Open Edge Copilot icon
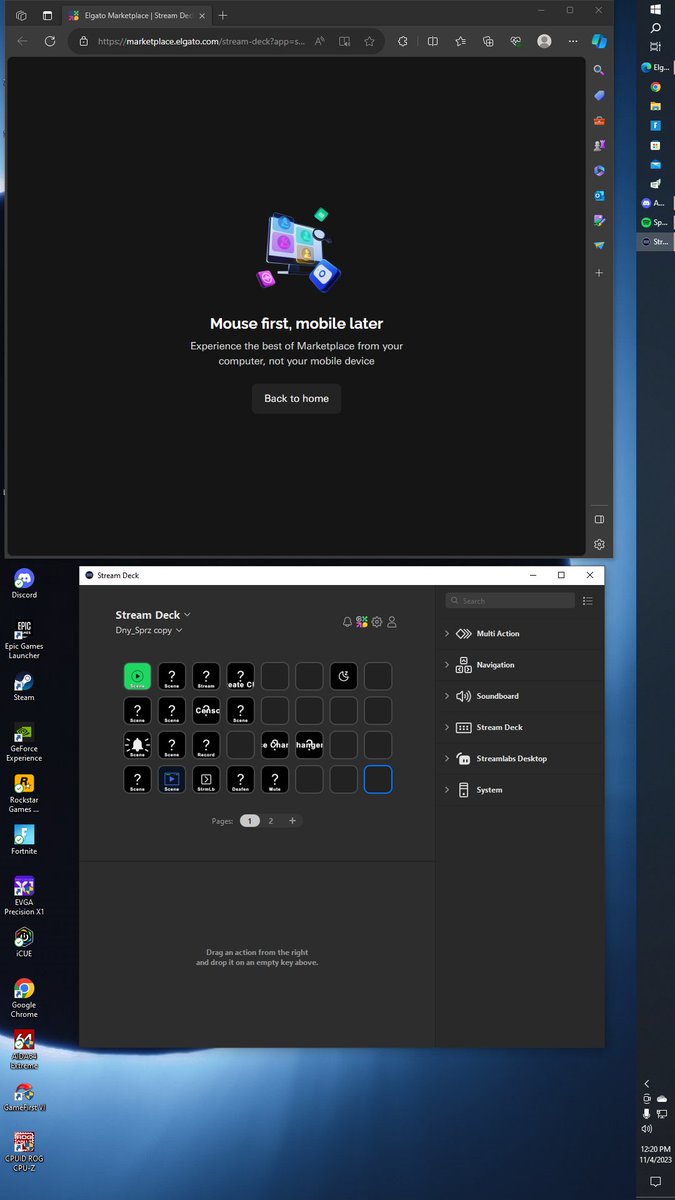This screenshot has width=675, height=1200. click(598, 41)
